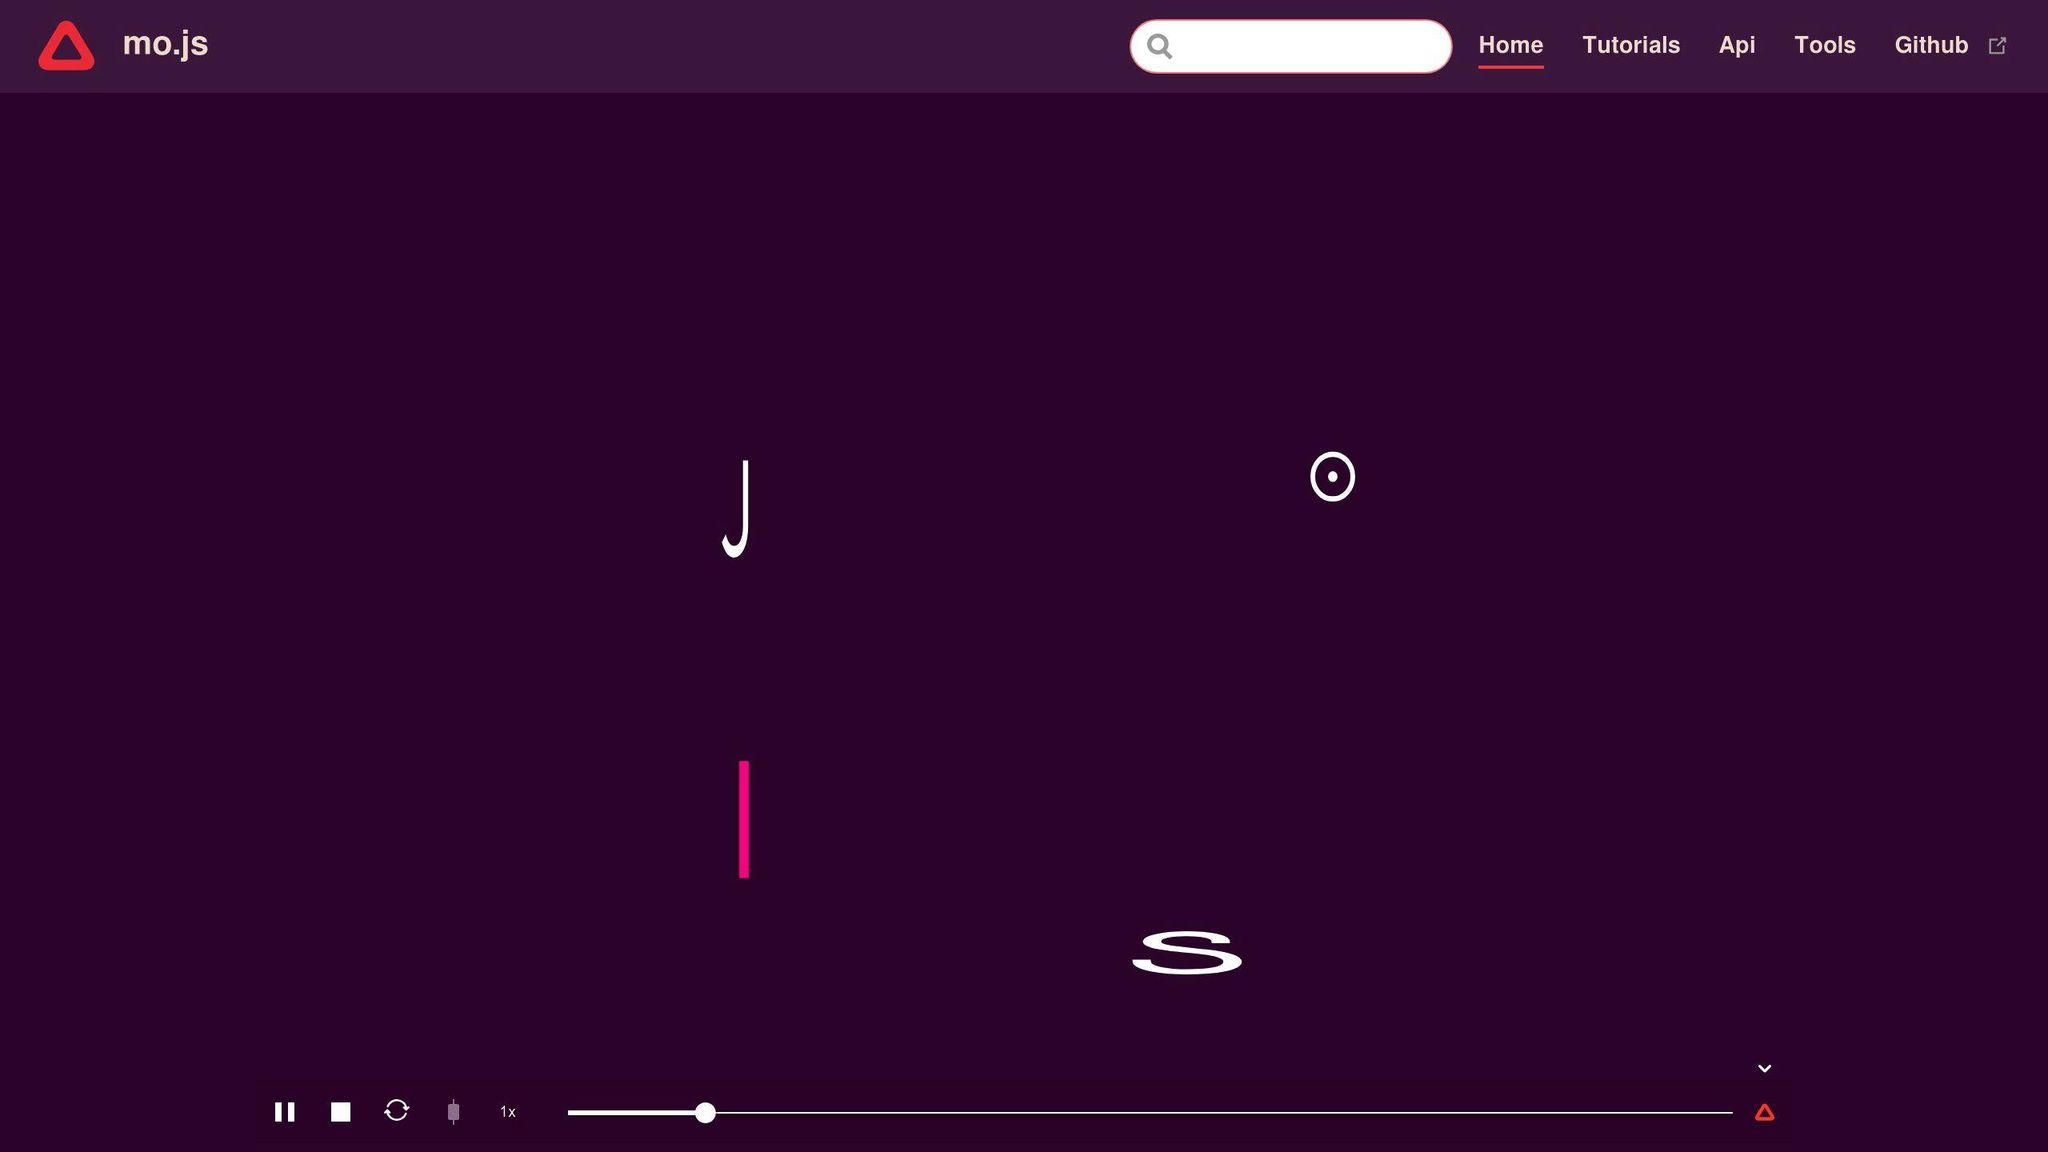Select the speed graph icon in player controls
The width and height of the screenshot is (2048, 1152).
pyautogui.click(x=454, y=1111)
